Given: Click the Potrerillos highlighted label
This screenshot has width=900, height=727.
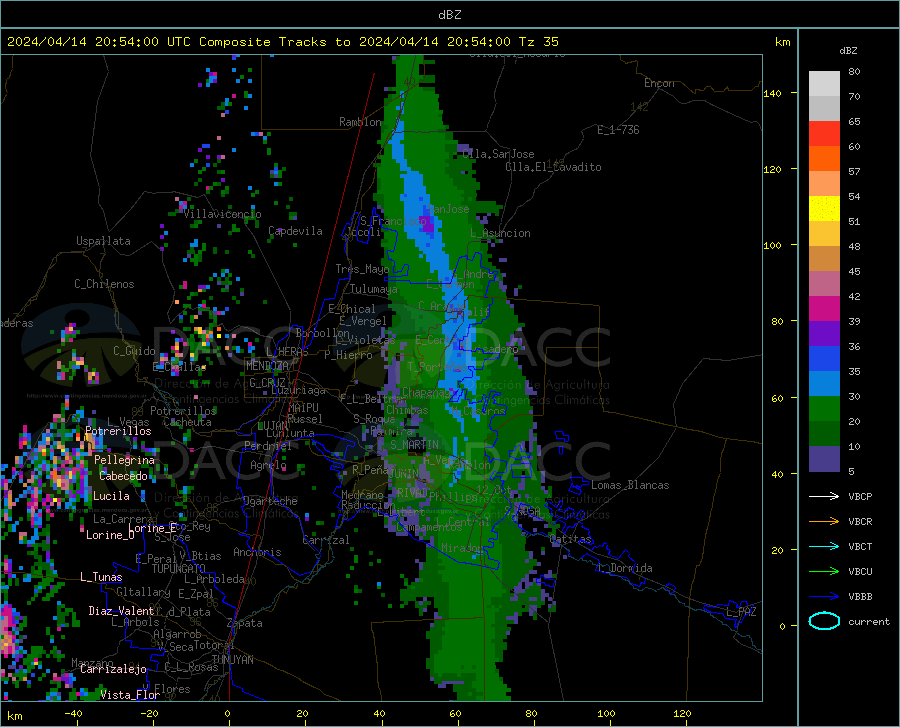Looking at the screenshot, I should click(118, 431).
